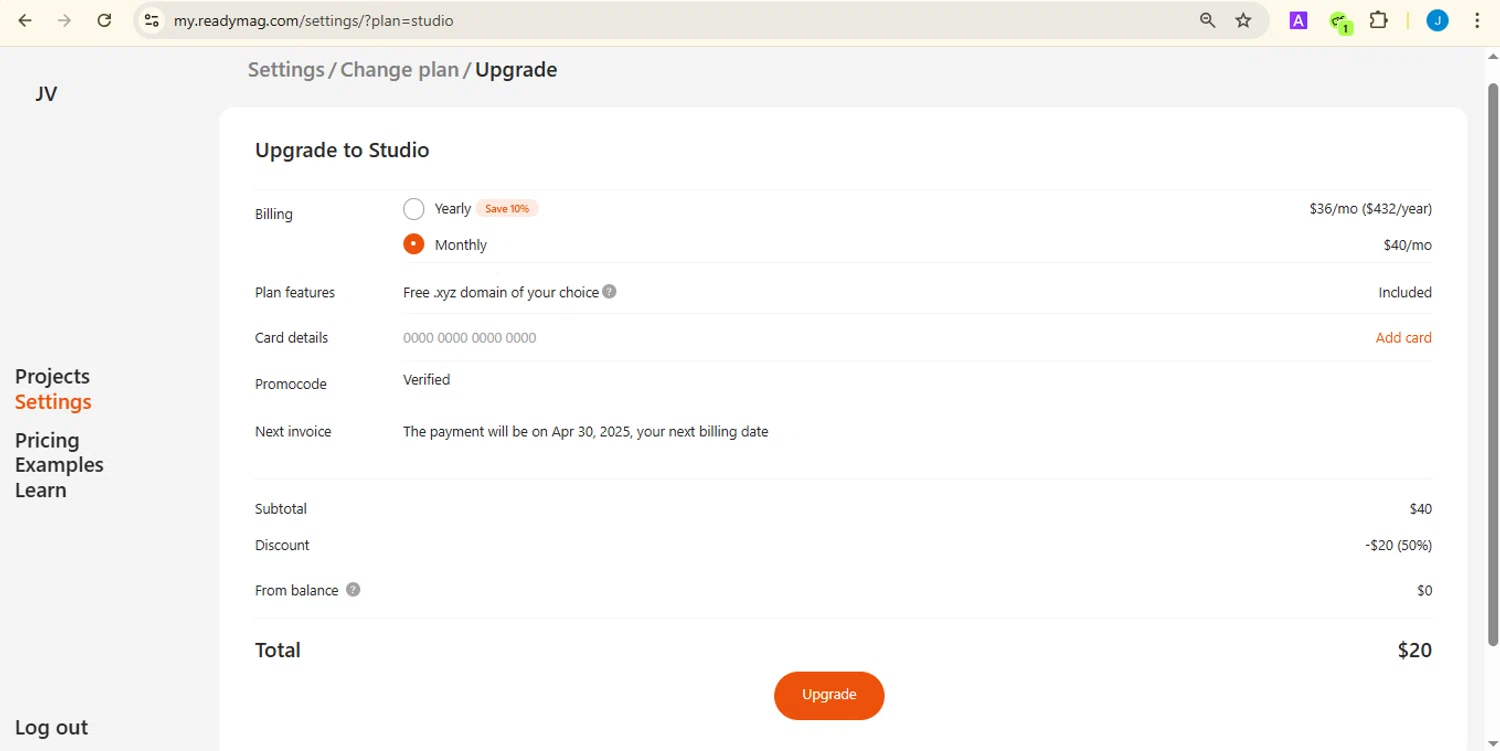
Task: Open the zoom magnifier in address bar
Action: (x=1207, y=20)
